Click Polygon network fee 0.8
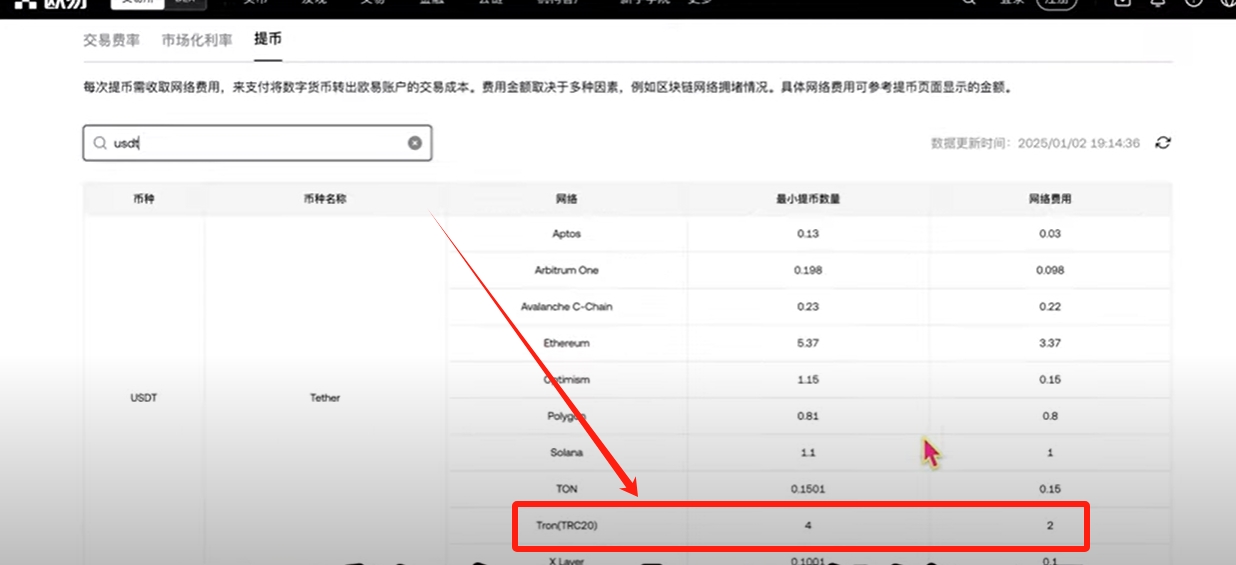The height and width of the screenshot is (565, 1236). tap(1050, 416)
